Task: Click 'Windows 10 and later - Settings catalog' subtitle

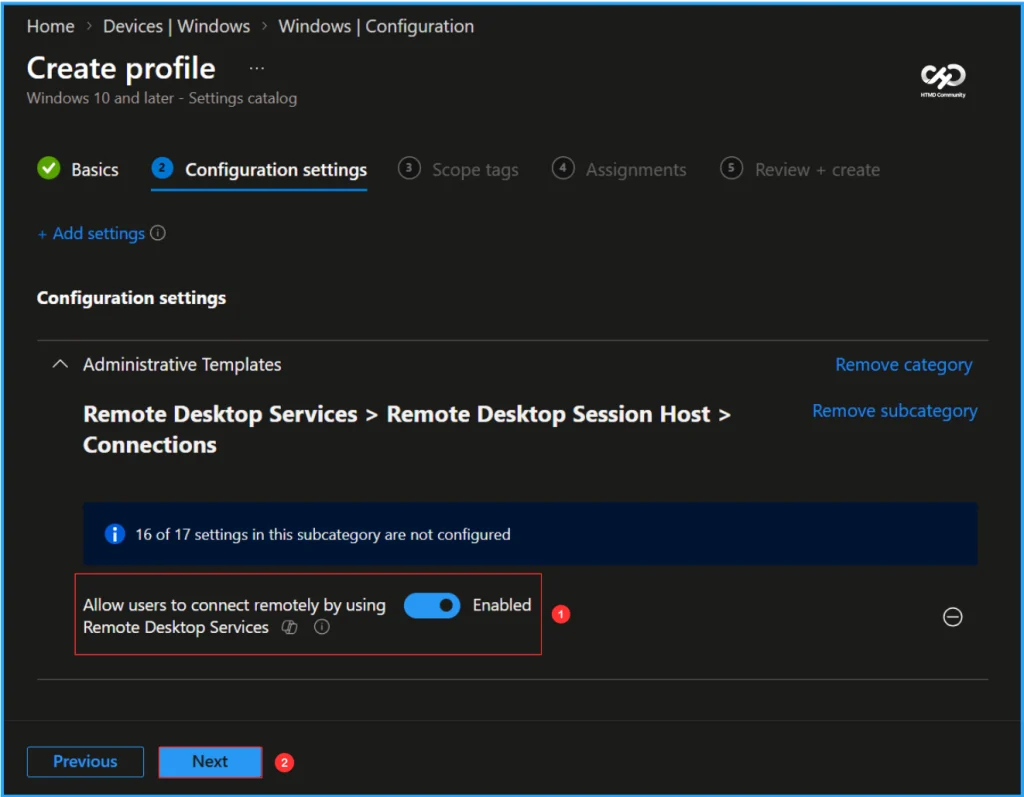Action: [x=162, y=98]
